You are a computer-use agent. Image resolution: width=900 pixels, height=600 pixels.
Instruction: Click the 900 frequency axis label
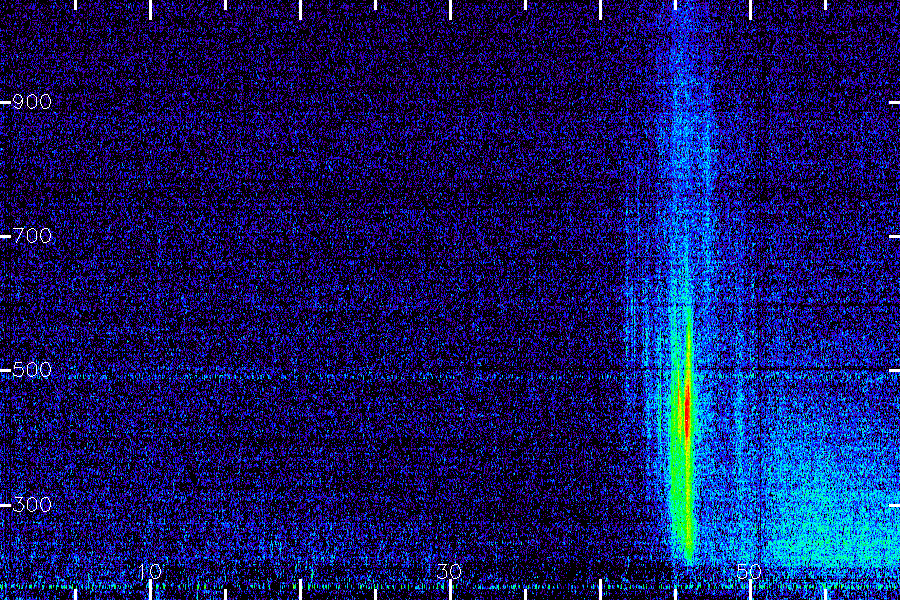click(32, 102)
